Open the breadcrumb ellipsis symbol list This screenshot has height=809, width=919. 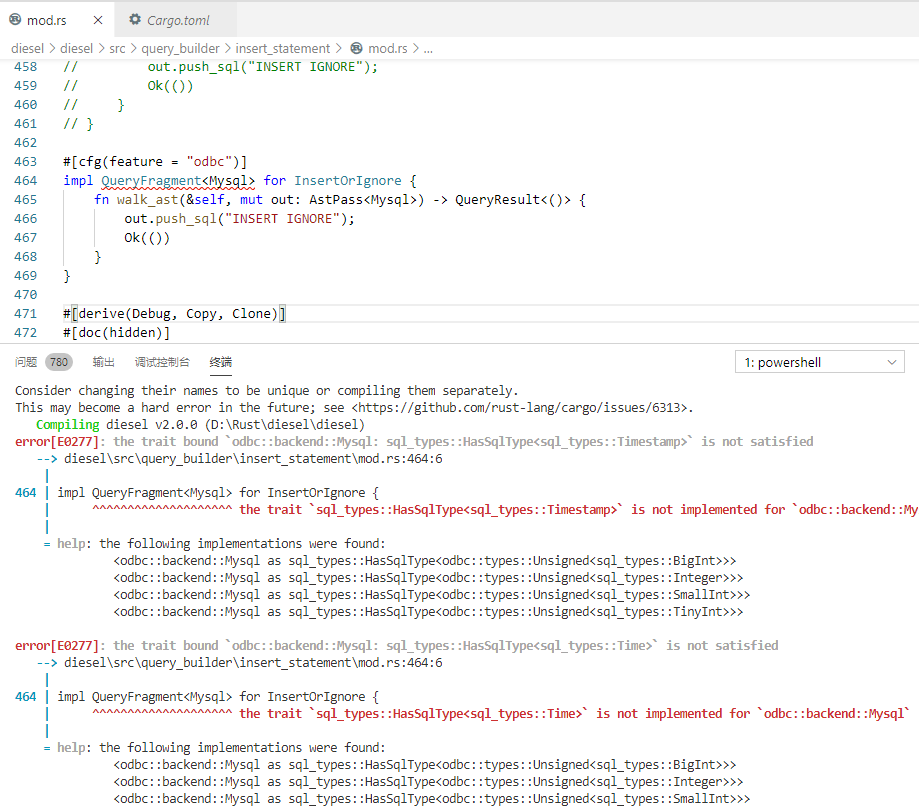[x=428, y=49]
